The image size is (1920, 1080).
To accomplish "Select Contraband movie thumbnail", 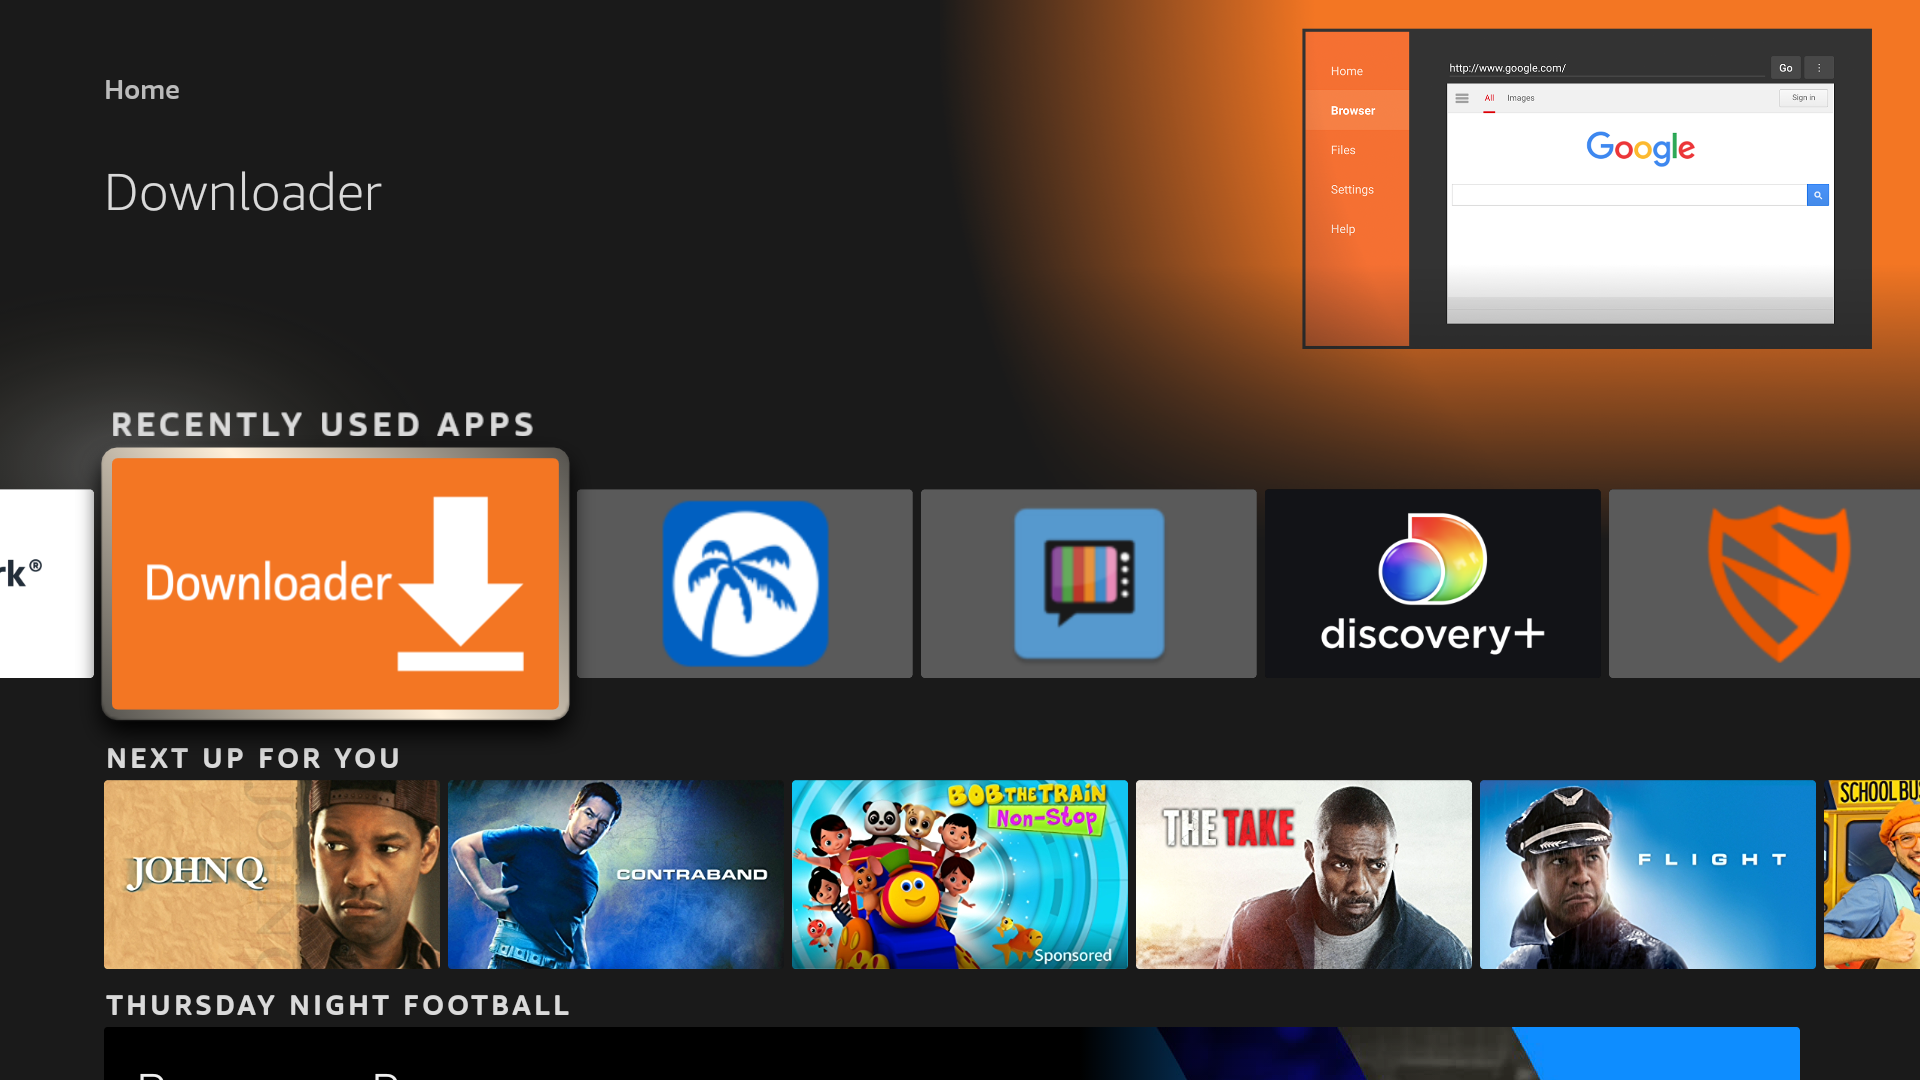I will click(616, 874).
